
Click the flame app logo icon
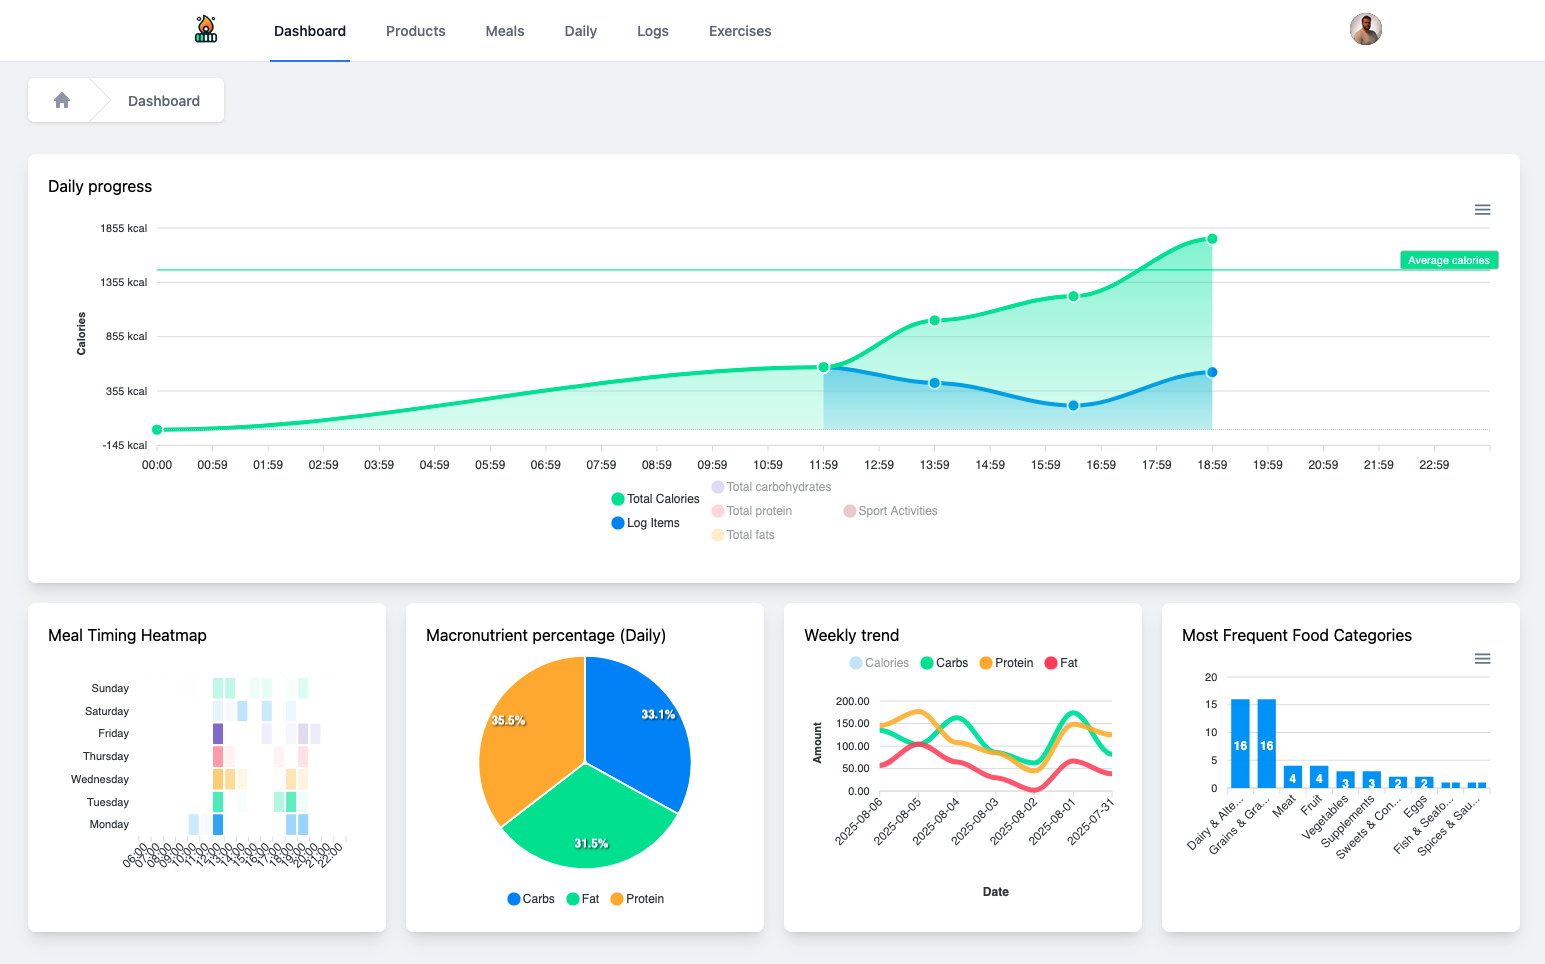coord(206,29)
